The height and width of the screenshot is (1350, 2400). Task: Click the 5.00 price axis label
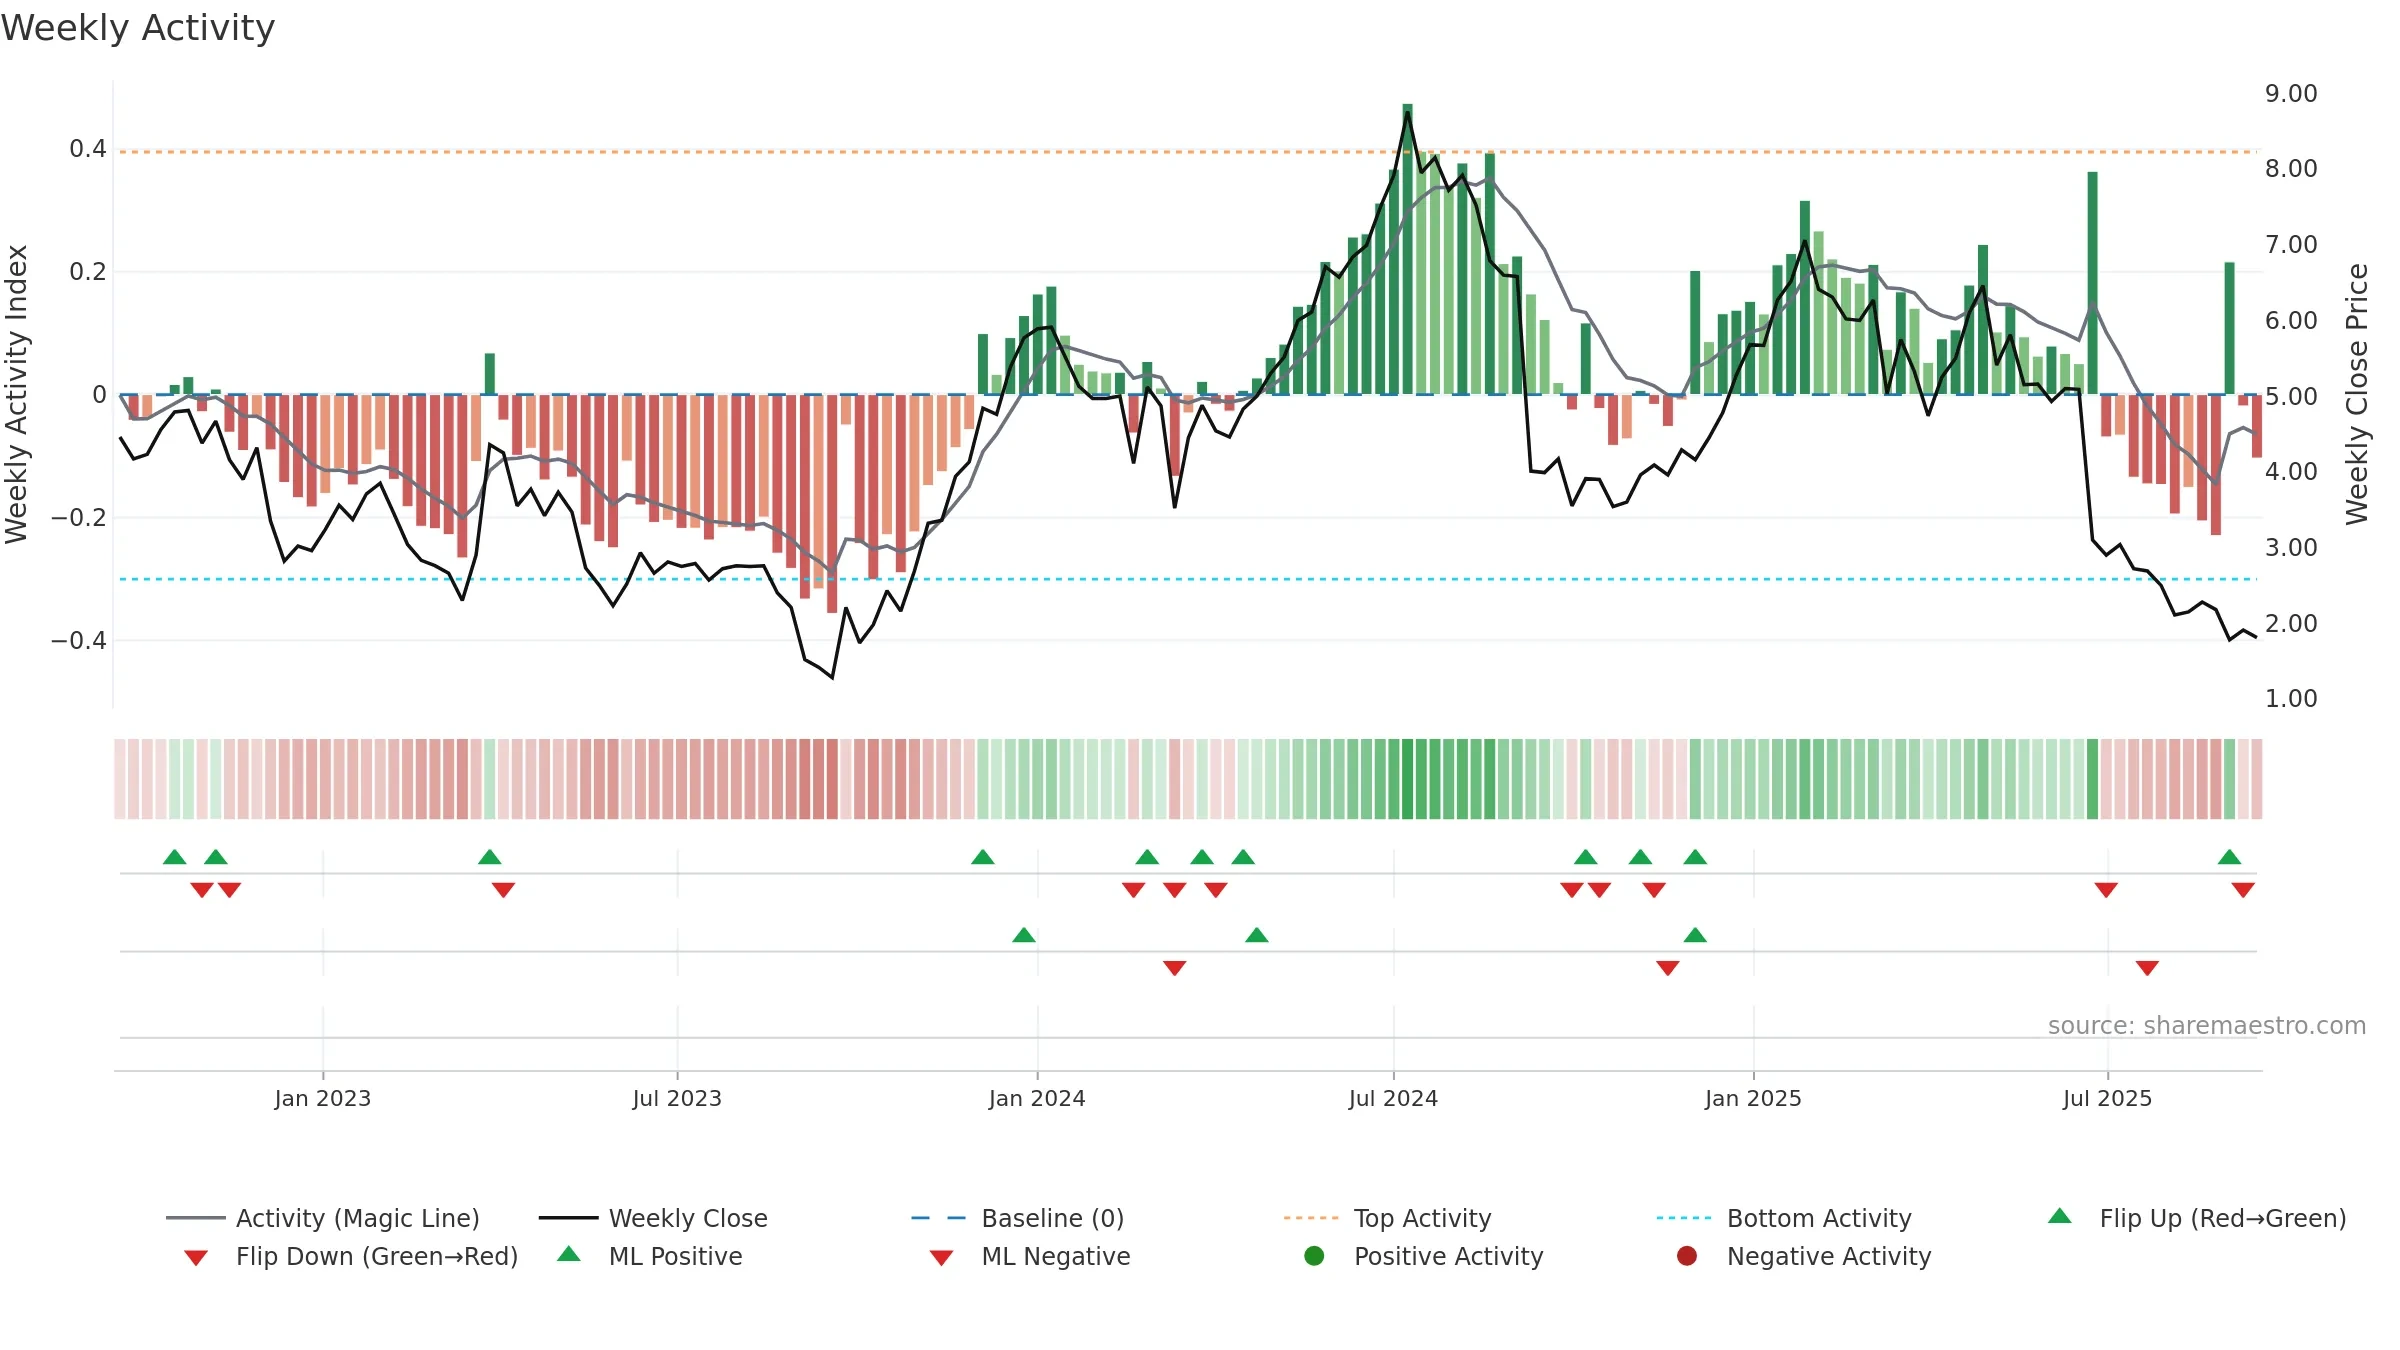[2291, 397]
